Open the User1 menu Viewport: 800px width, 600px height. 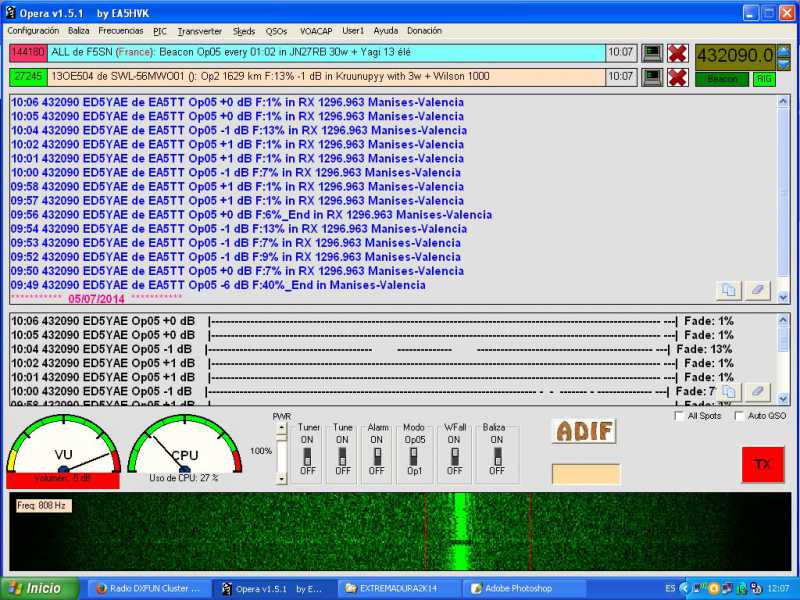tap(353, 31)
